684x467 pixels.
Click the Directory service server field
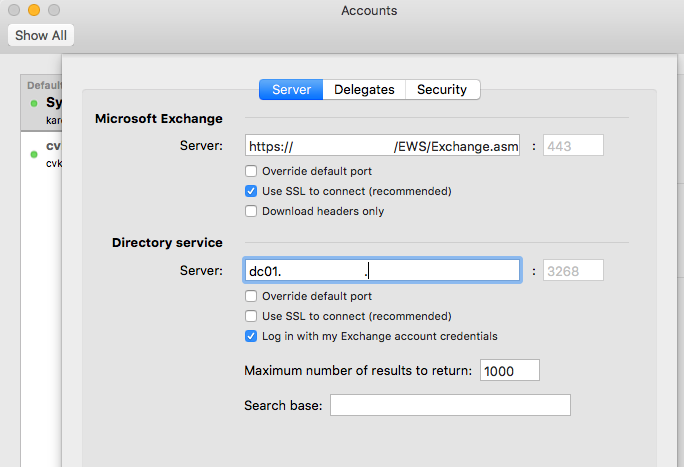point(382,270)
